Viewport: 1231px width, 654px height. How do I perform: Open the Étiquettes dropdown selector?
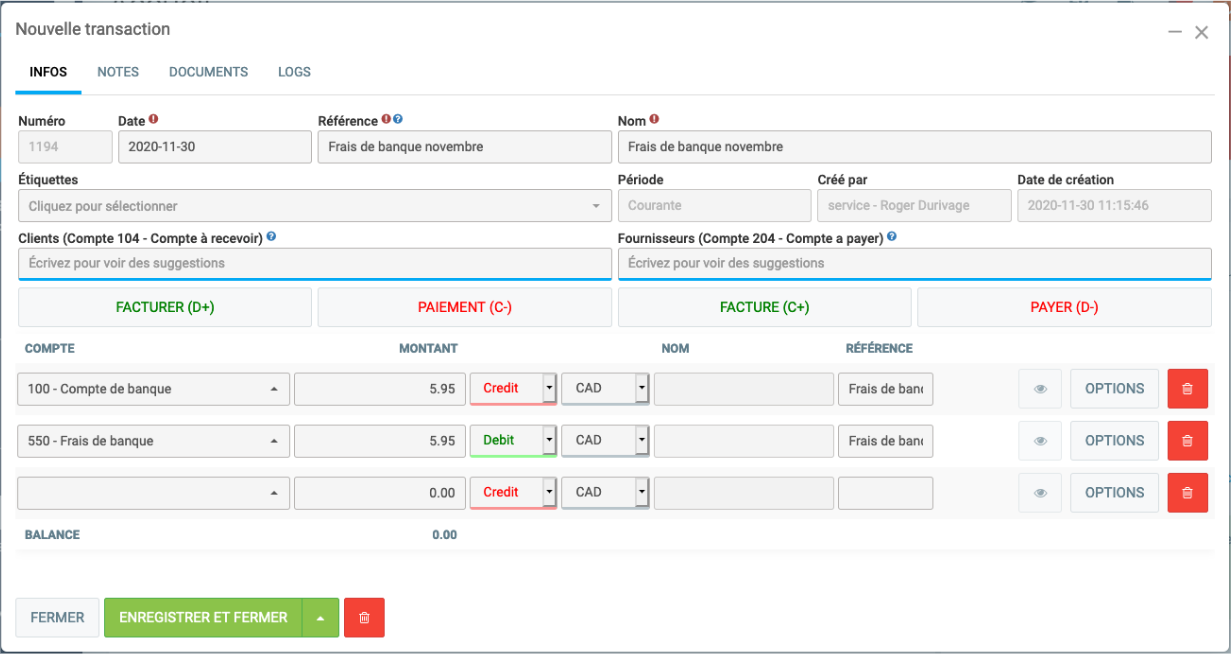314,206
